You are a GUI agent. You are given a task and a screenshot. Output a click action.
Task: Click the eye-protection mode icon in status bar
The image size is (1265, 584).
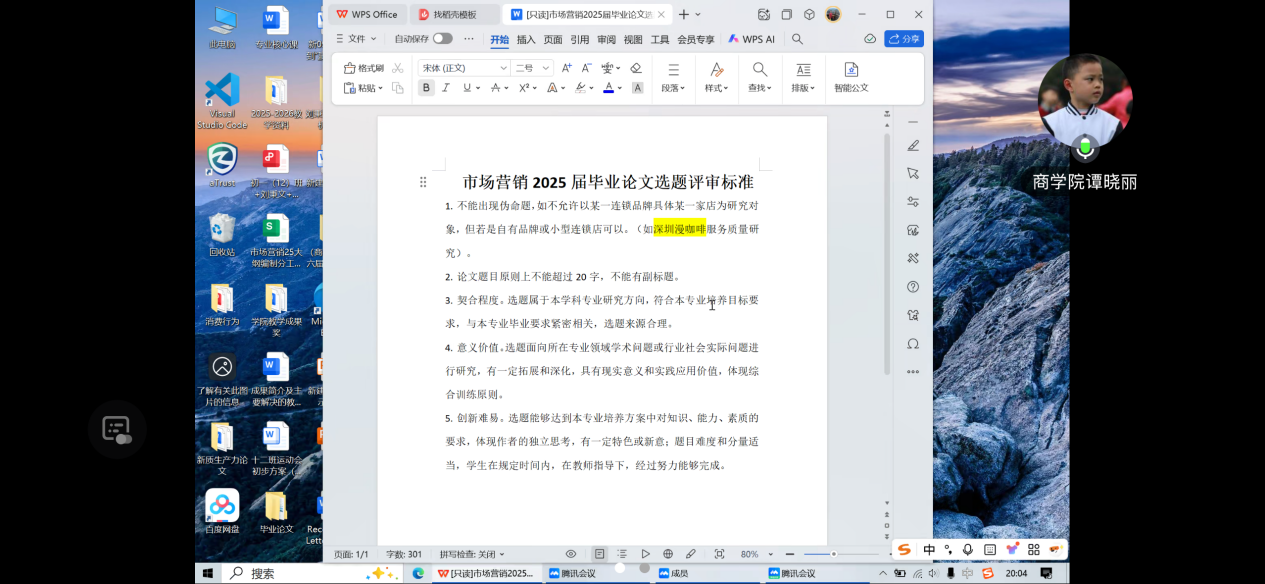tap(571, 554)
